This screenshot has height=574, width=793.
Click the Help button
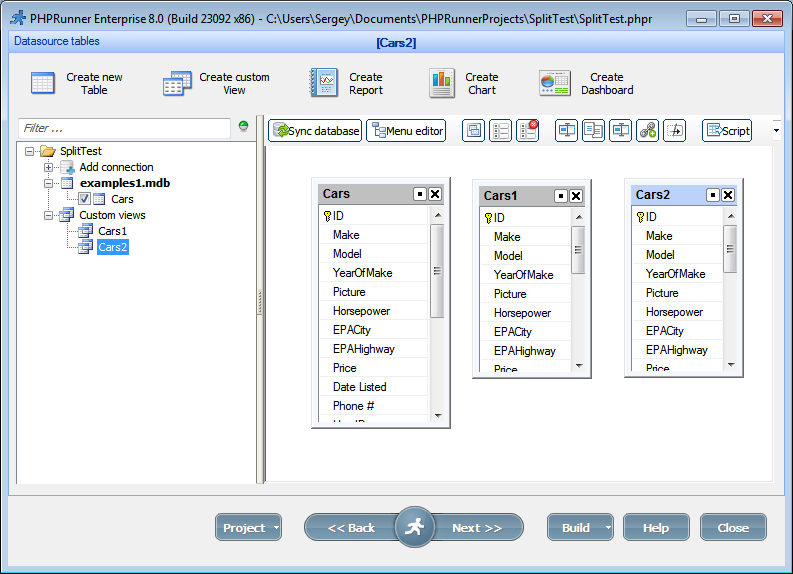click(x=656, y=528)
